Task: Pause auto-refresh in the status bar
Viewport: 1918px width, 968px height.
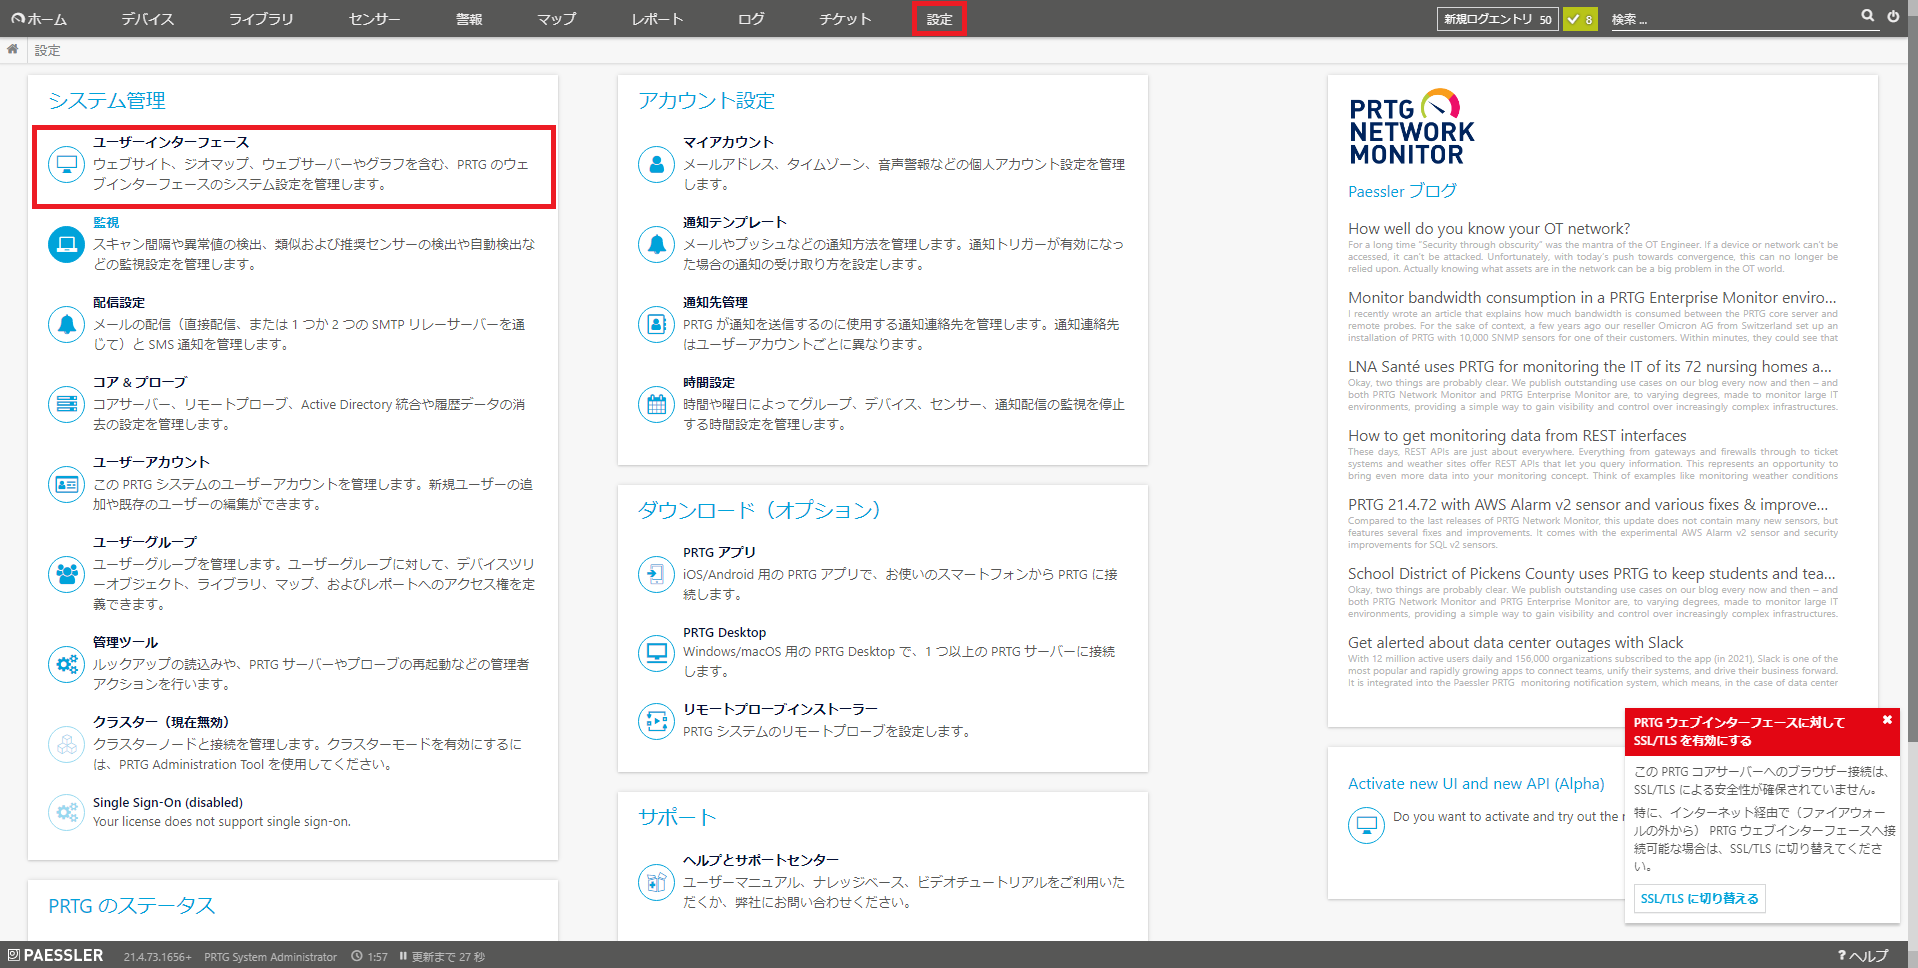Action: click(401, 956)
